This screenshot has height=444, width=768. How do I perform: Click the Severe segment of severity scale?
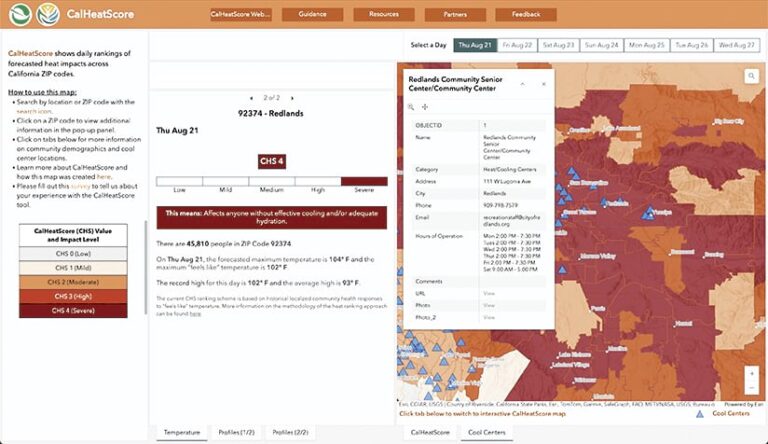click(364, 181)
